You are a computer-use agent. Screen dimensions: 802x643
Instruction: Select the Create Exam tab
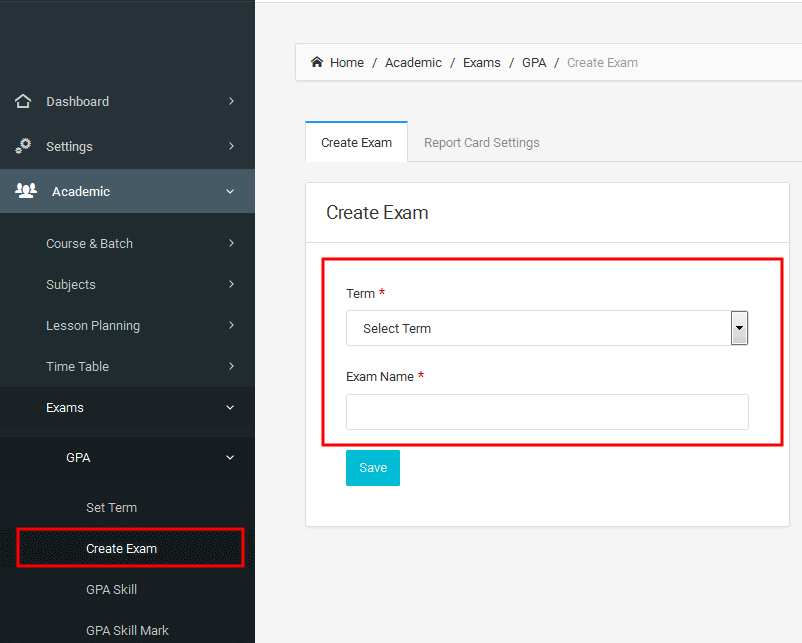[x=357, y=142]
